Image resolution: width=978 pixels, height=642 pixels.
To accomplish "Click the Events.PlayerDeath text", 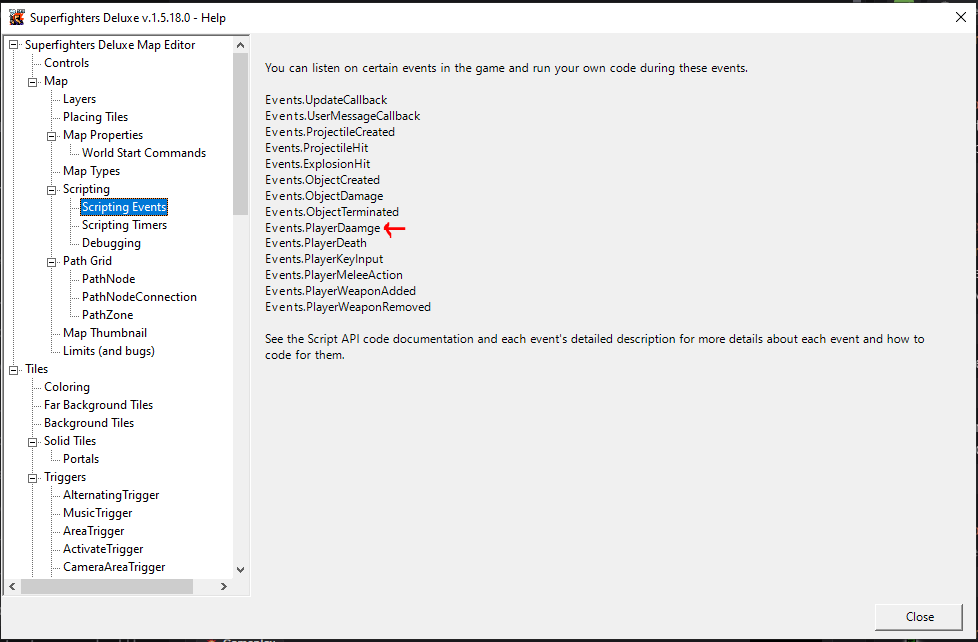I will point(316,243).
